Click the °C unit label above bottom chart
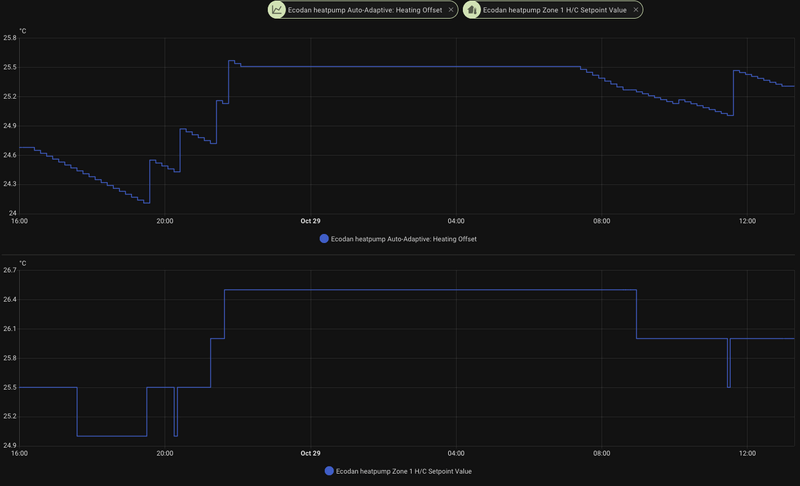Viewport: 800px width, 486px height. [22, 263]
